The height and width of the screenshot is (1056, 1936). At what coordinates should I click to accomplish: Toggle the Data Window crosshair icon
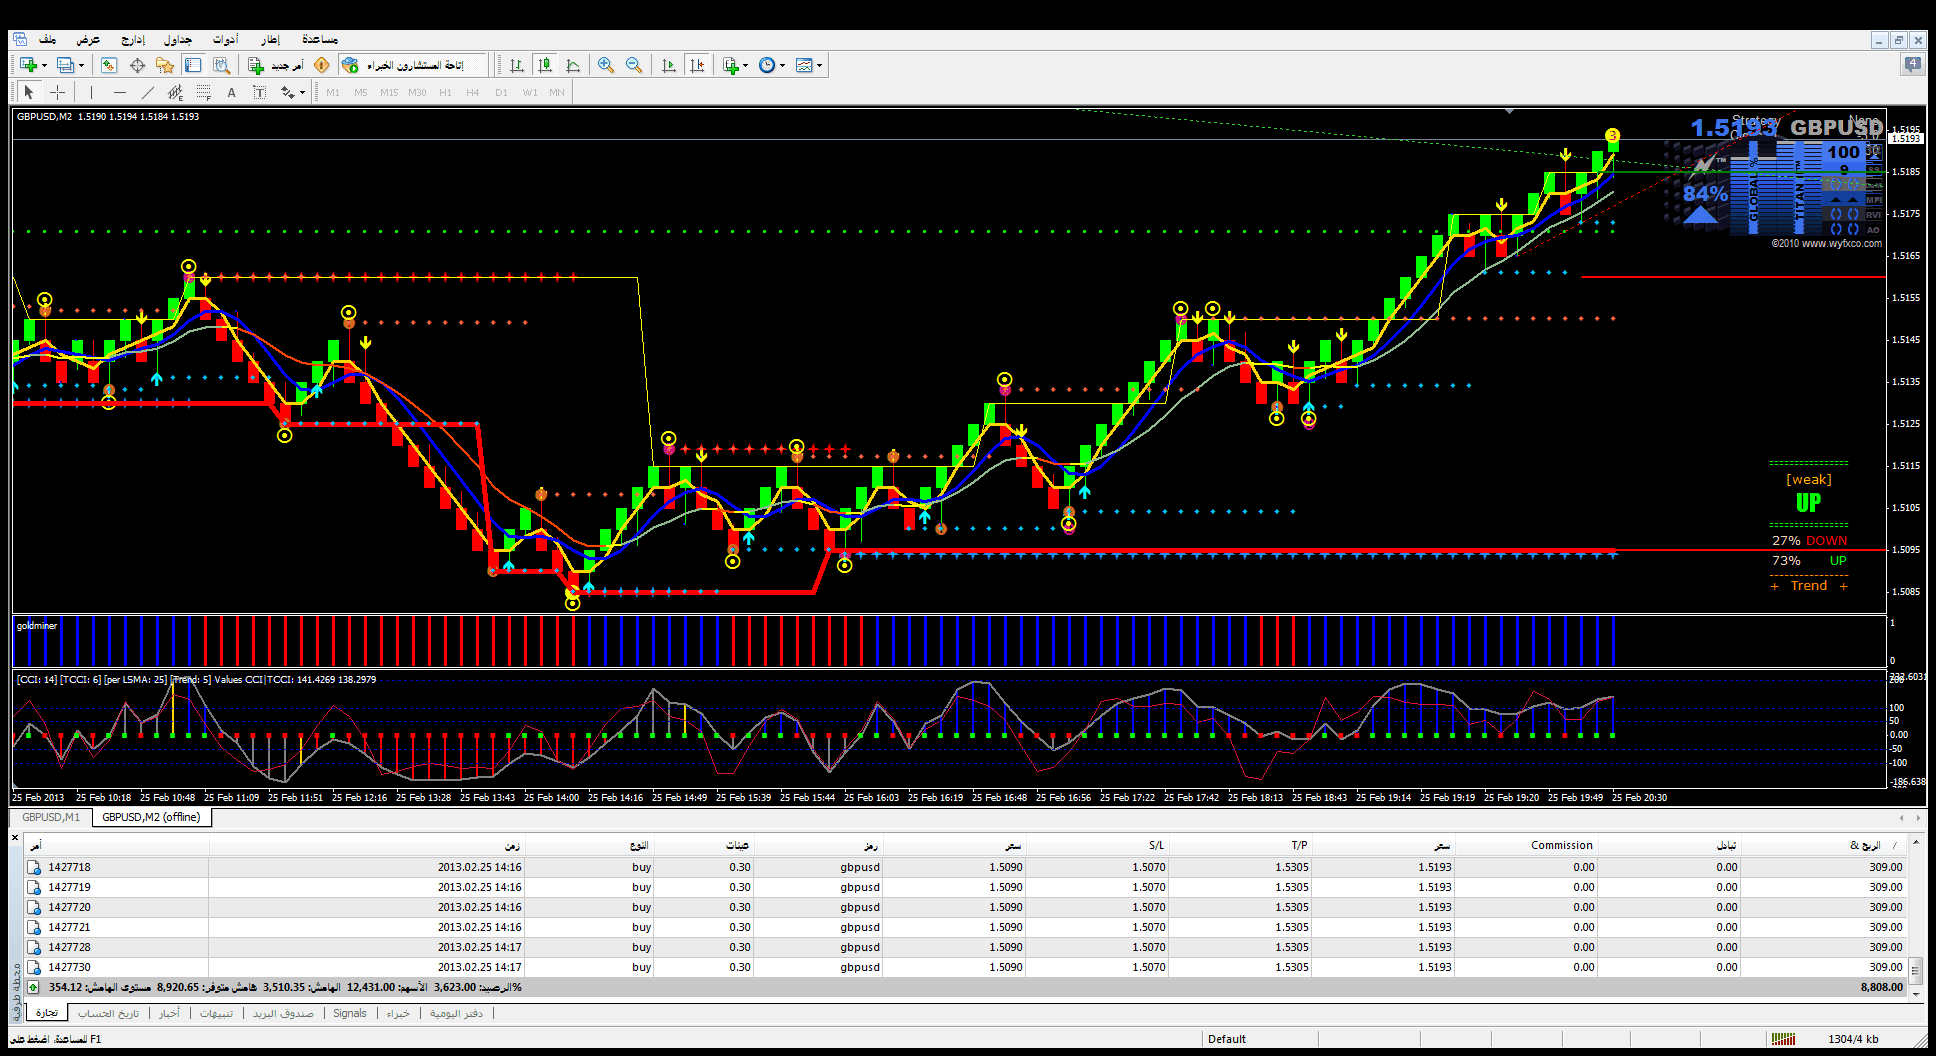tap(137, 65)
